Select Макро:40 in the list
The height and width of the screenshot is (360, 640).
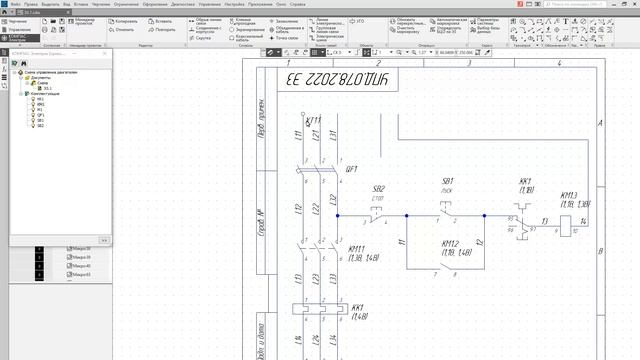pyautogui.click(x=79, y=266)
